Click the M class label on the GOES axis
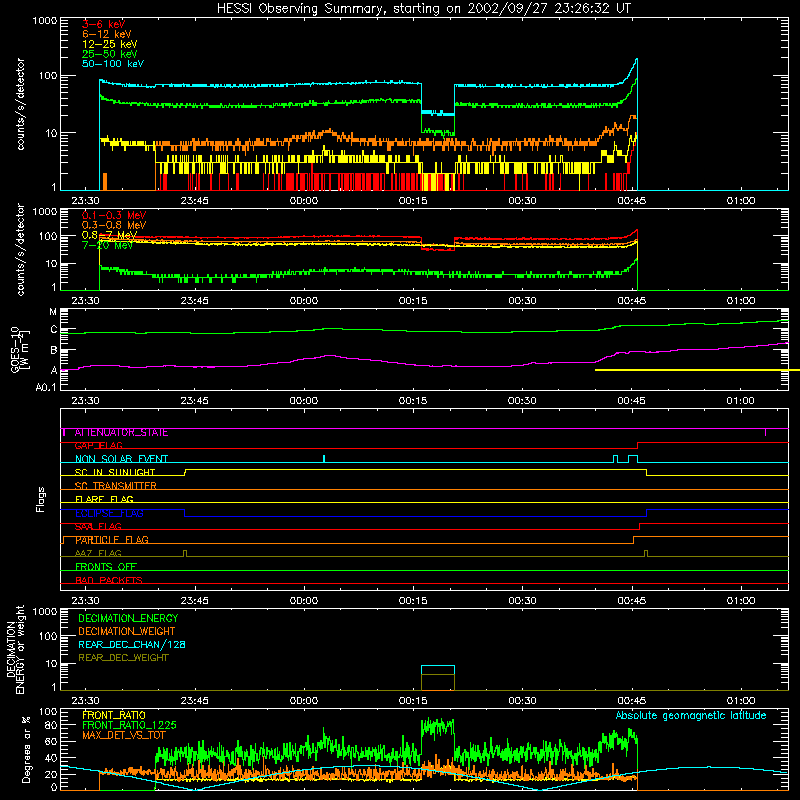Viewport: 800px width, 800px height. (x=53, y=312)
